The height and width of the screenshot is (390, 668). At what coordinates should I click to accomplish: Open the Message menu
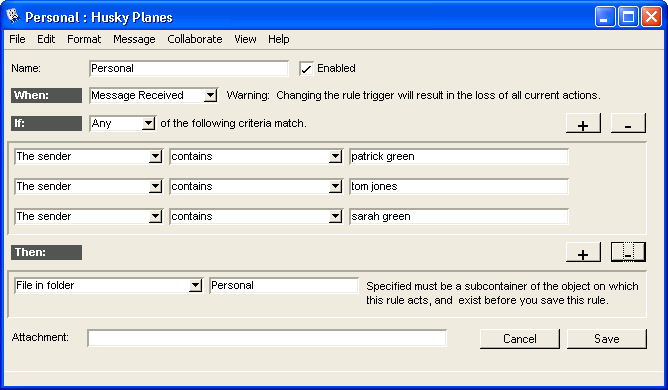[x=134, y=39]
